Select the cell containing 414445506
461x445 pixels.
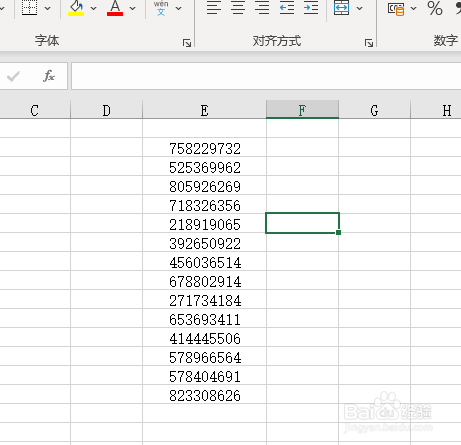(204, 337)
